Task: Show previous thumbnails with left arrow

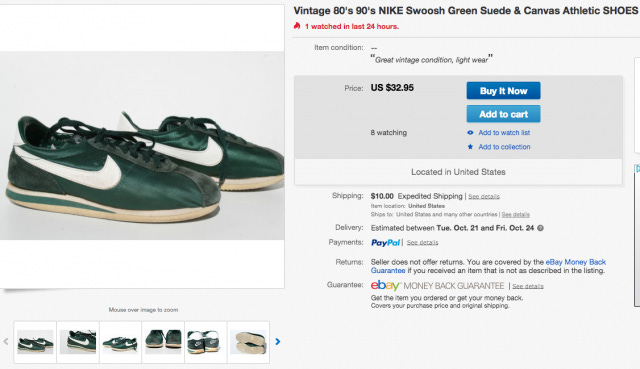Action: click(6, 342)
